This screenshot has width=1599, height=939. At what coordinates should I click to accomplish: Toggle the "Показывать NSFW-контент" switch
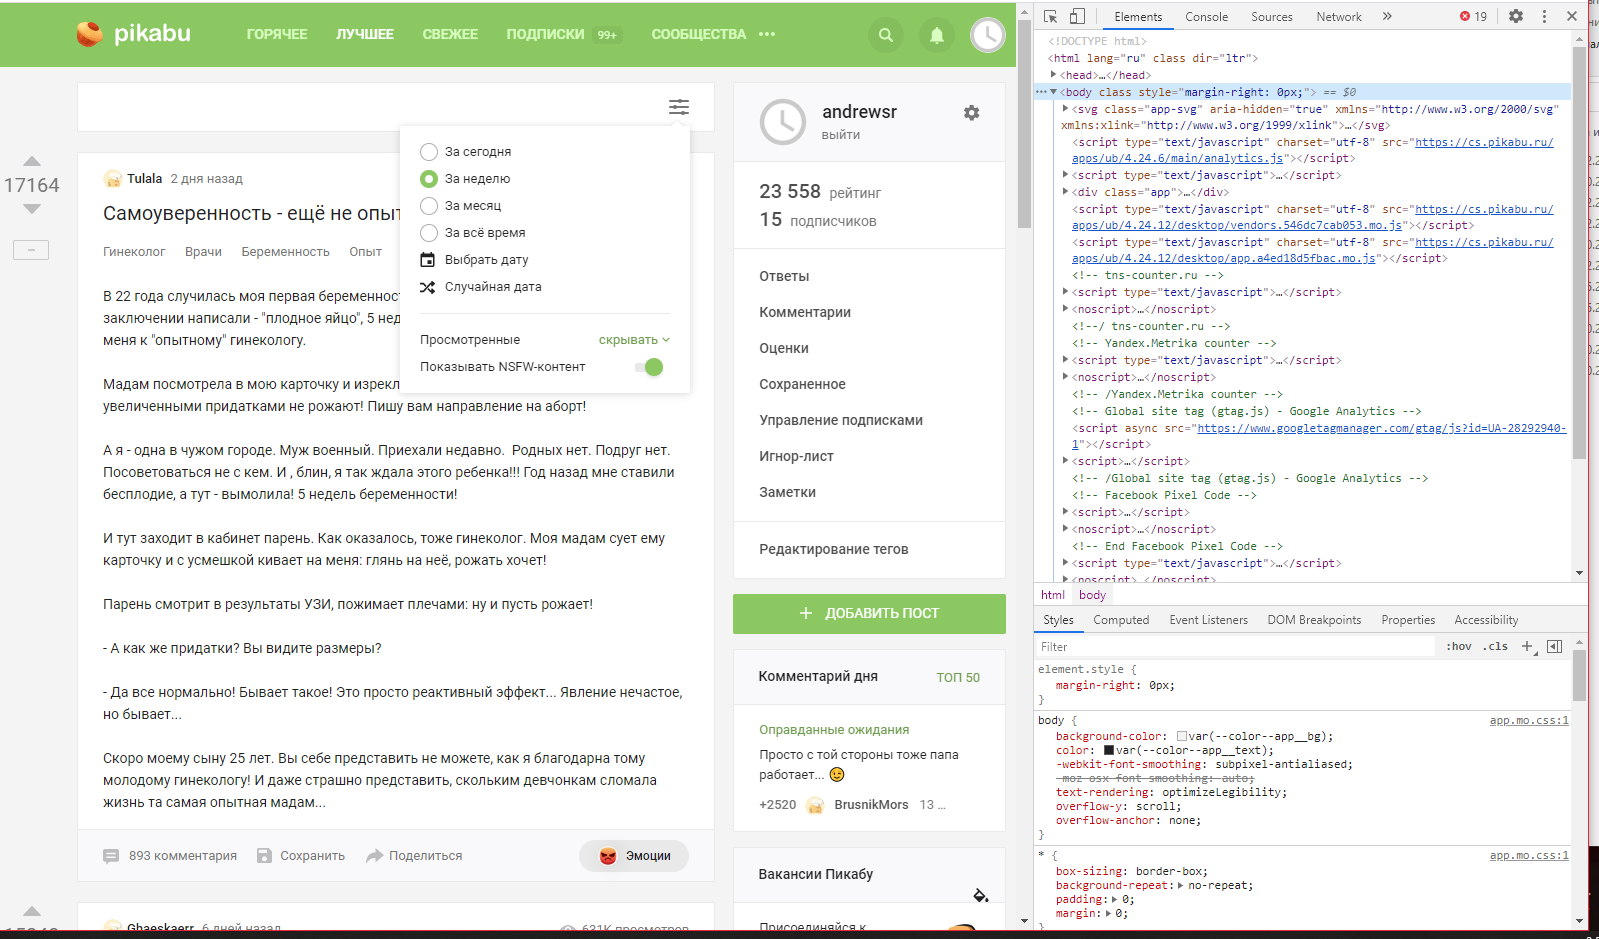click(x=649, y=367)
